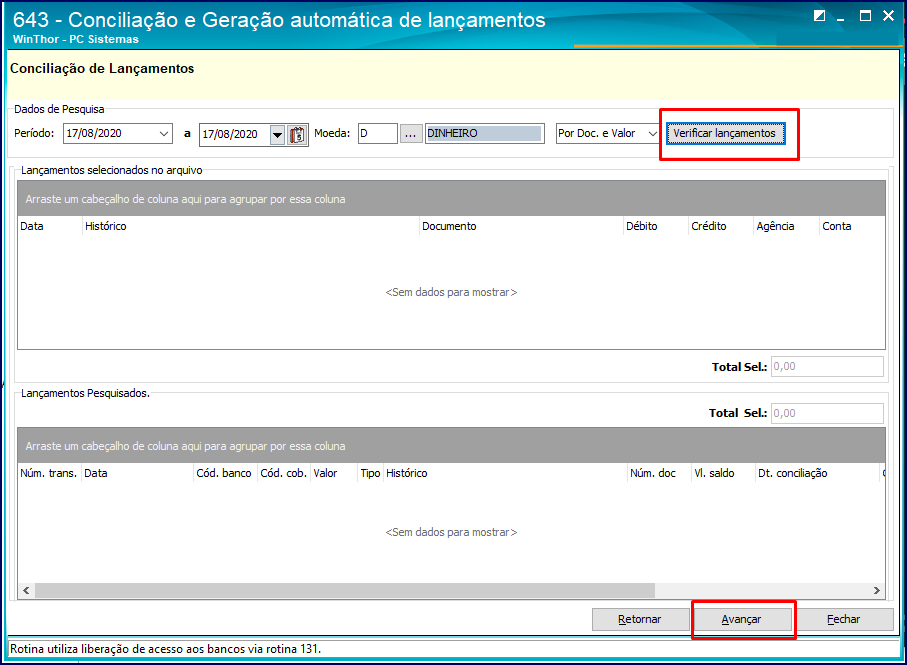The image size is (907, 665).
Task: Click the horizontal scrollbar thumb in lower grid
Action: (x=345, y=590)
